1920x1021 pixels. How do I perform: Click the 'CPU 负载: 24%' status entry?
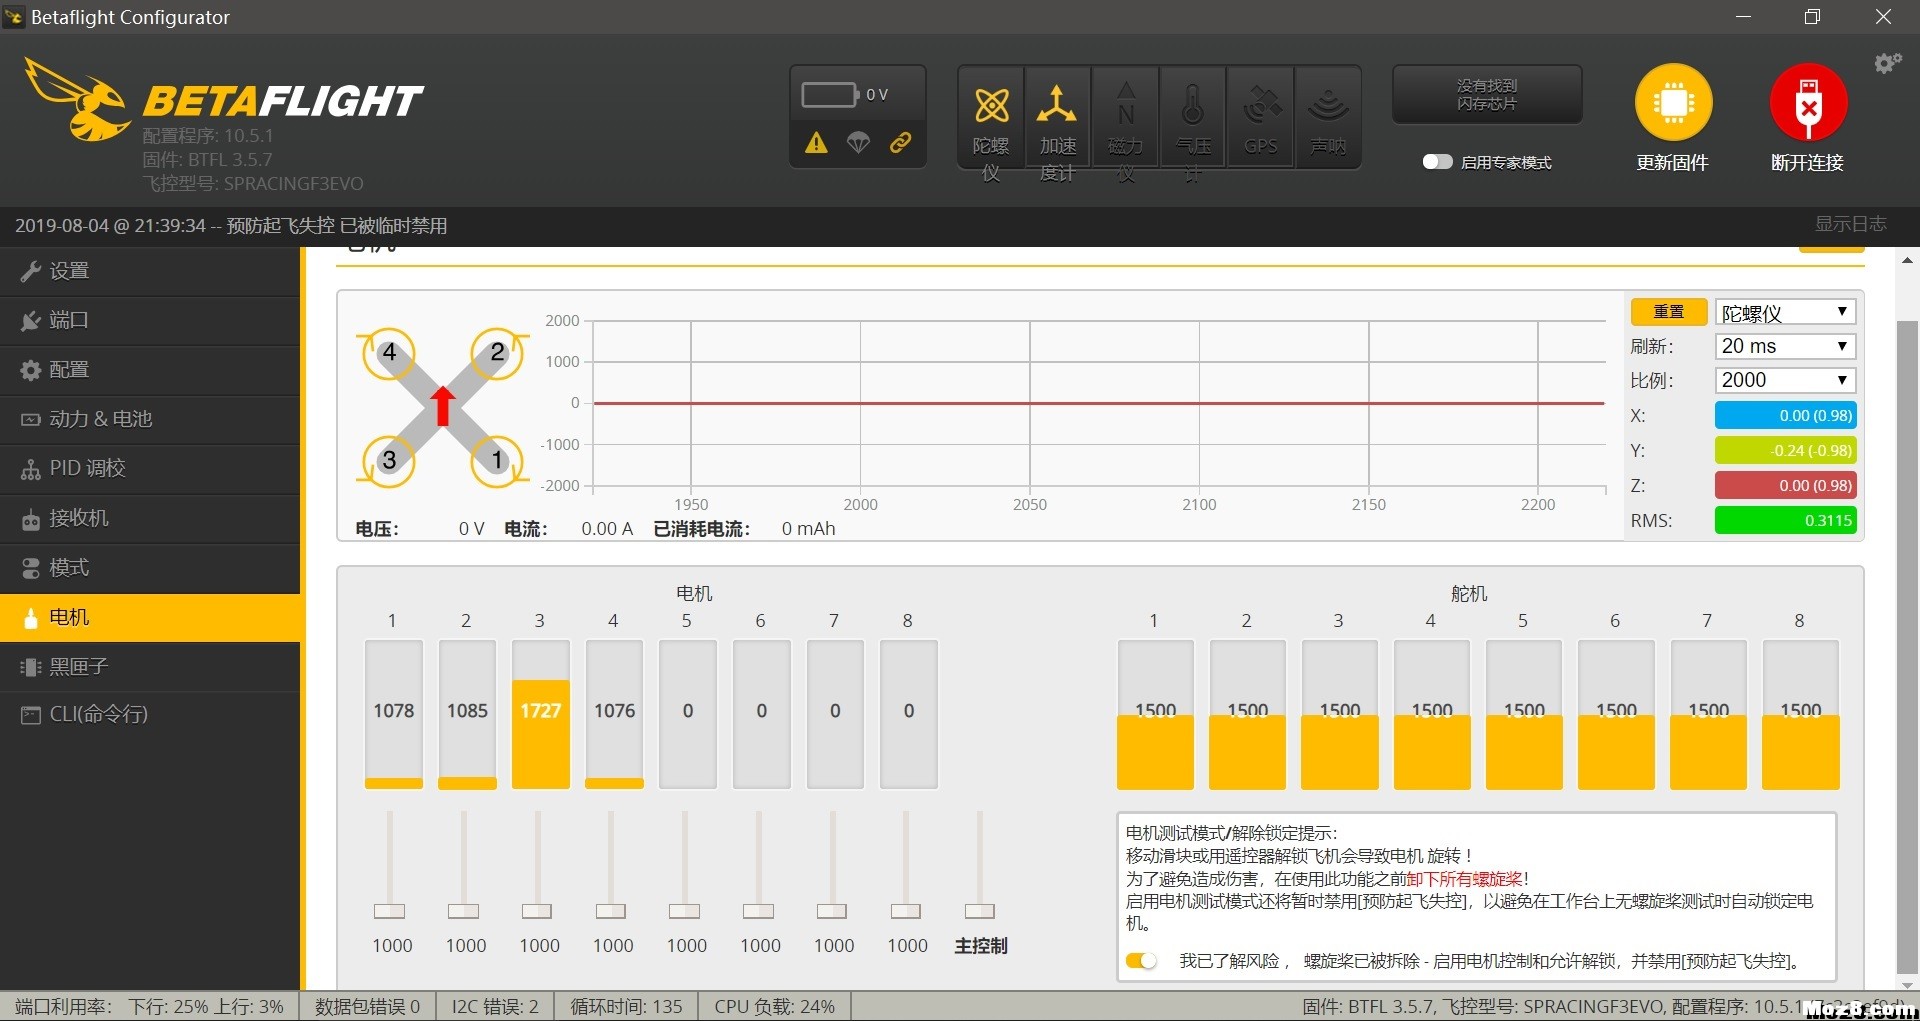coord(774,1006)
